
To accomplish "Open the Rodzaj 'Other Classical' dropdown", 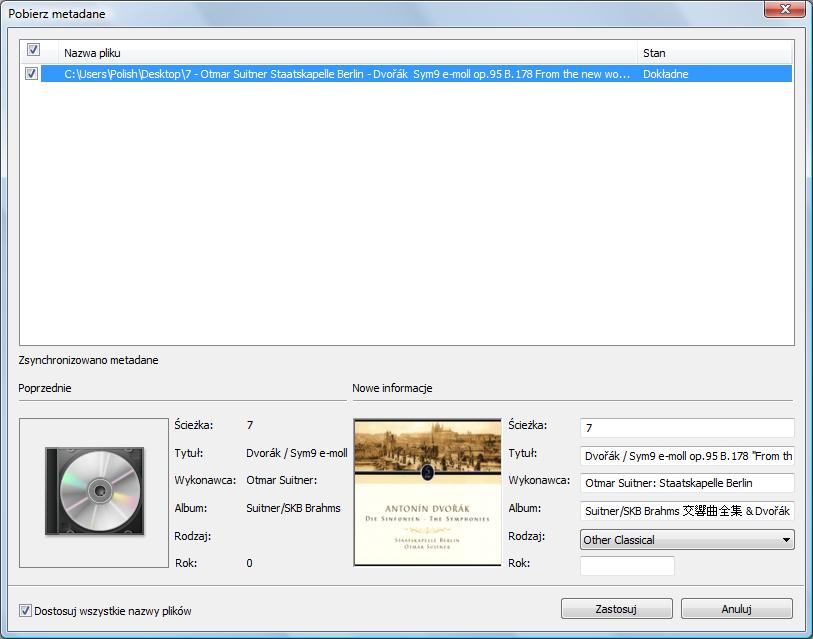I will (x=687, y=539).
